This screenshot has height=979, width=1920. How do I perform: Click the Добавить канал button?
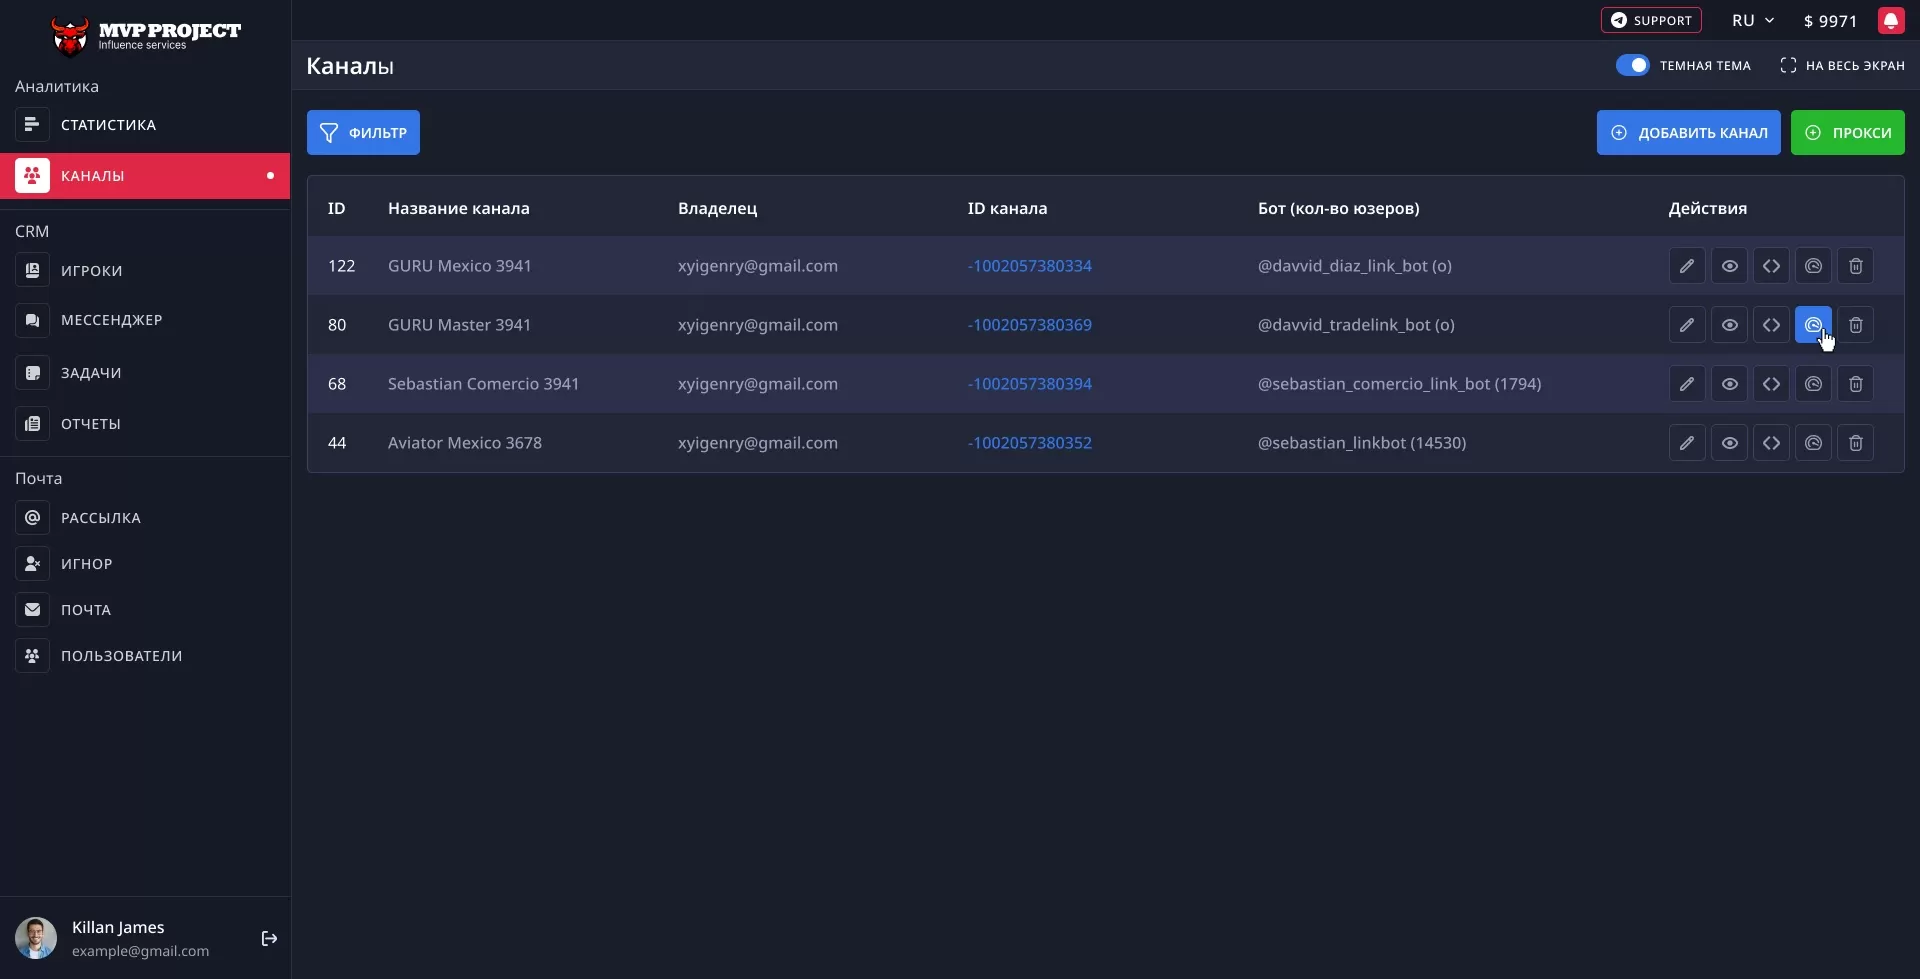pyautogui.click(x=1688, y=133)
